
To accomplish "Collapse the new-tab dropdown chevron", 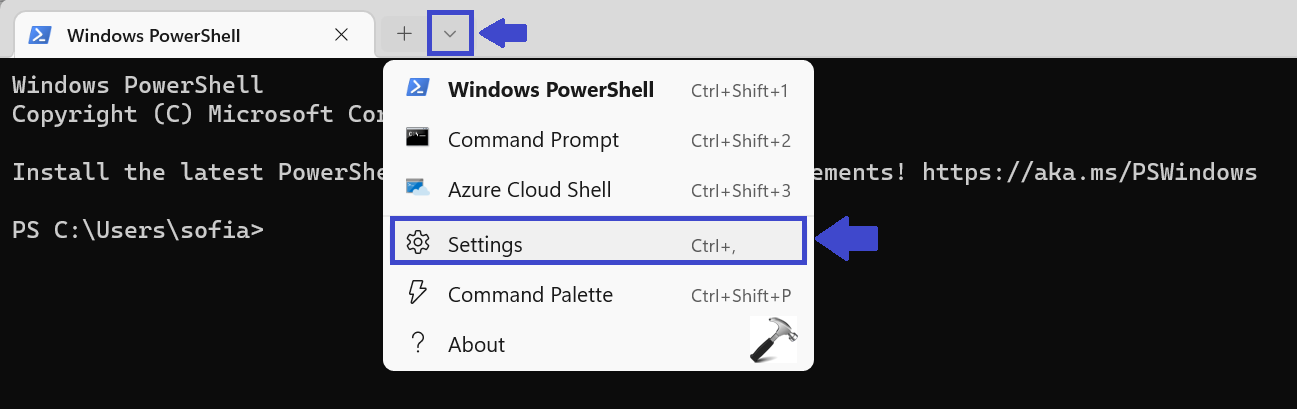I will click(450, 34).
